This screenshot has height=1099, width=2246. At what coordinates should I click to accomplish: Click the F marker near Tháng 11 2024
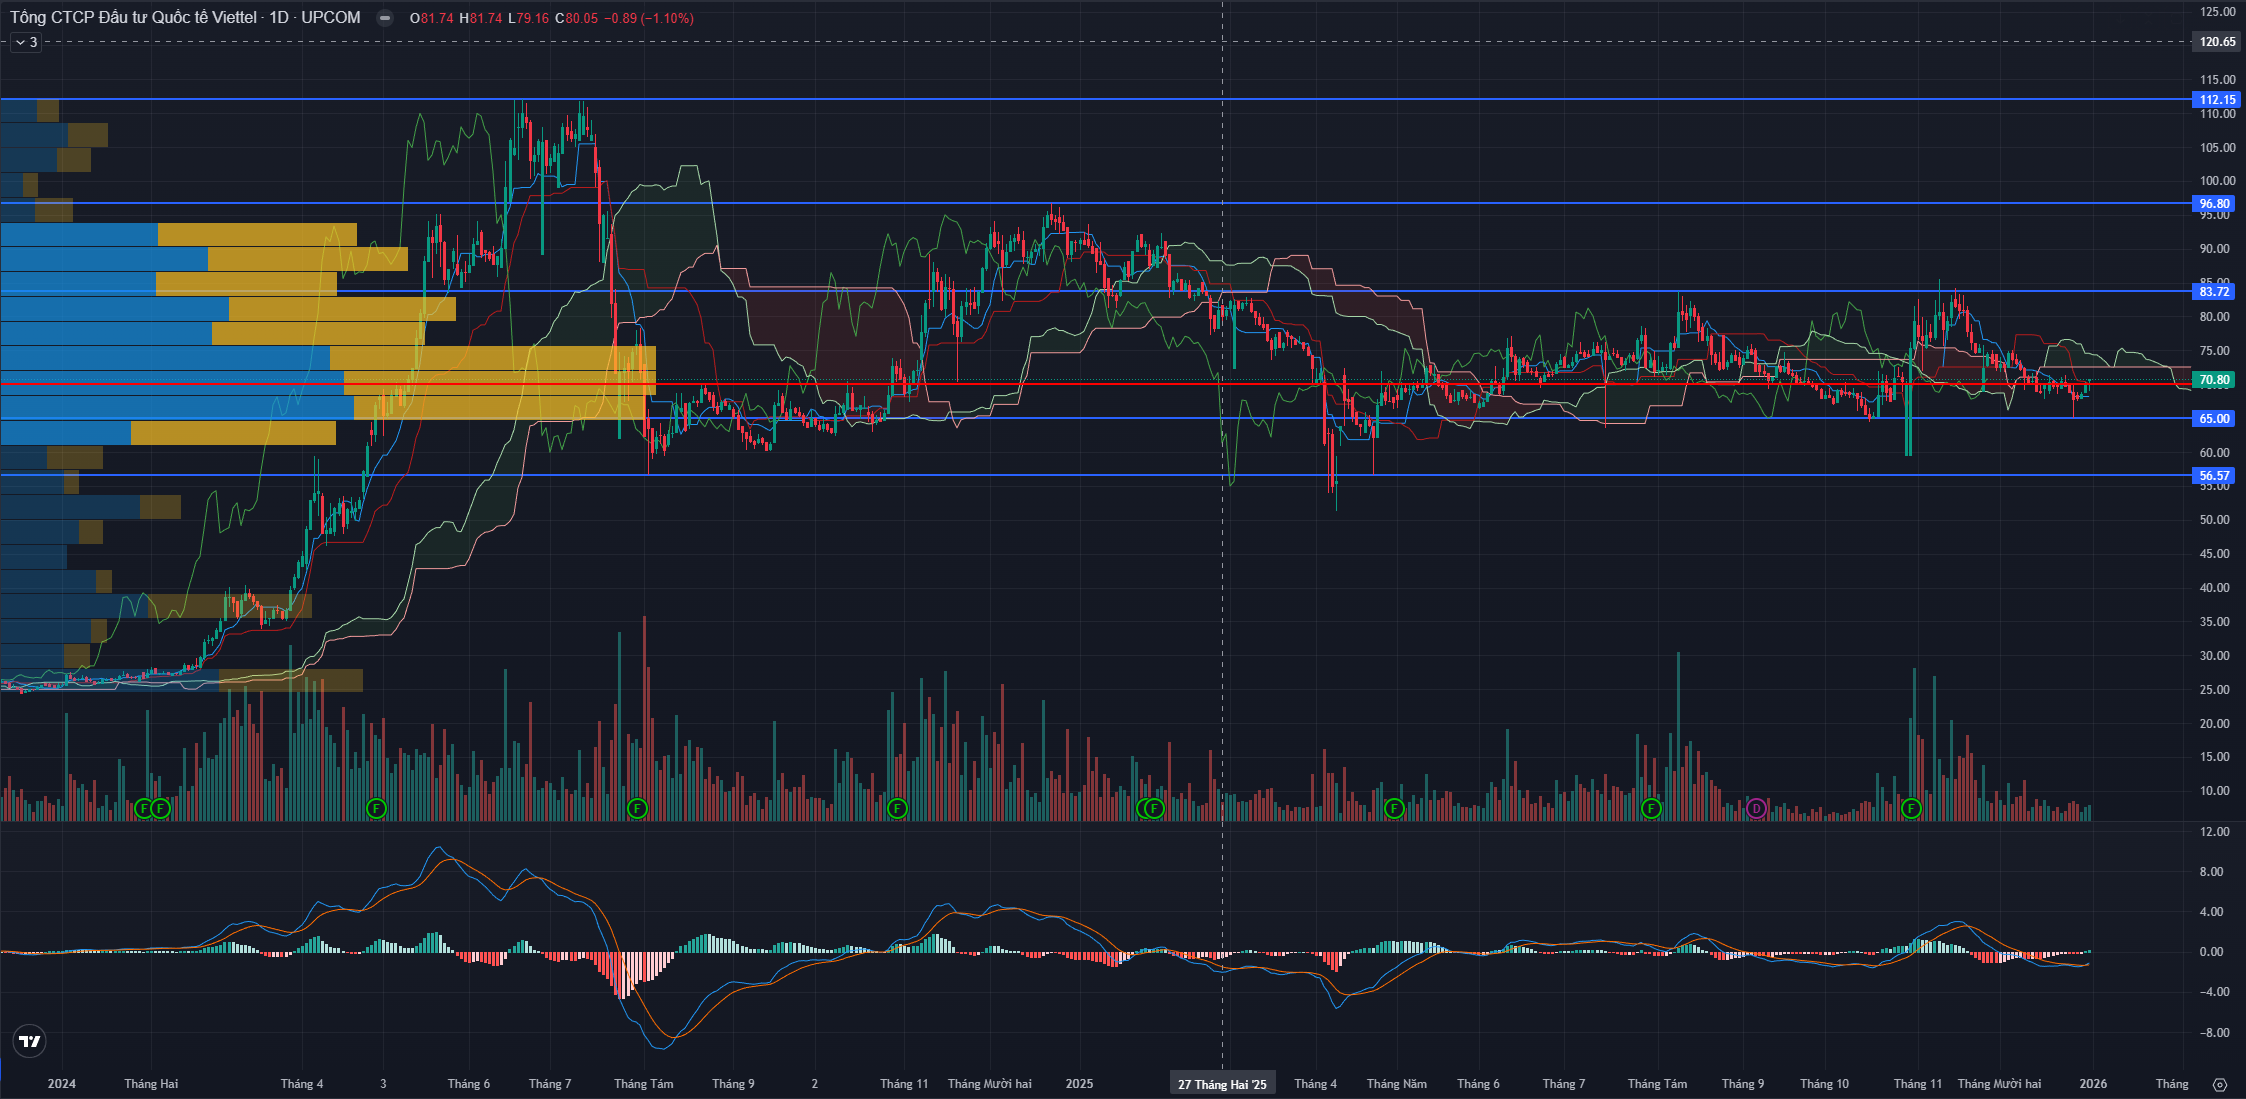897,808
